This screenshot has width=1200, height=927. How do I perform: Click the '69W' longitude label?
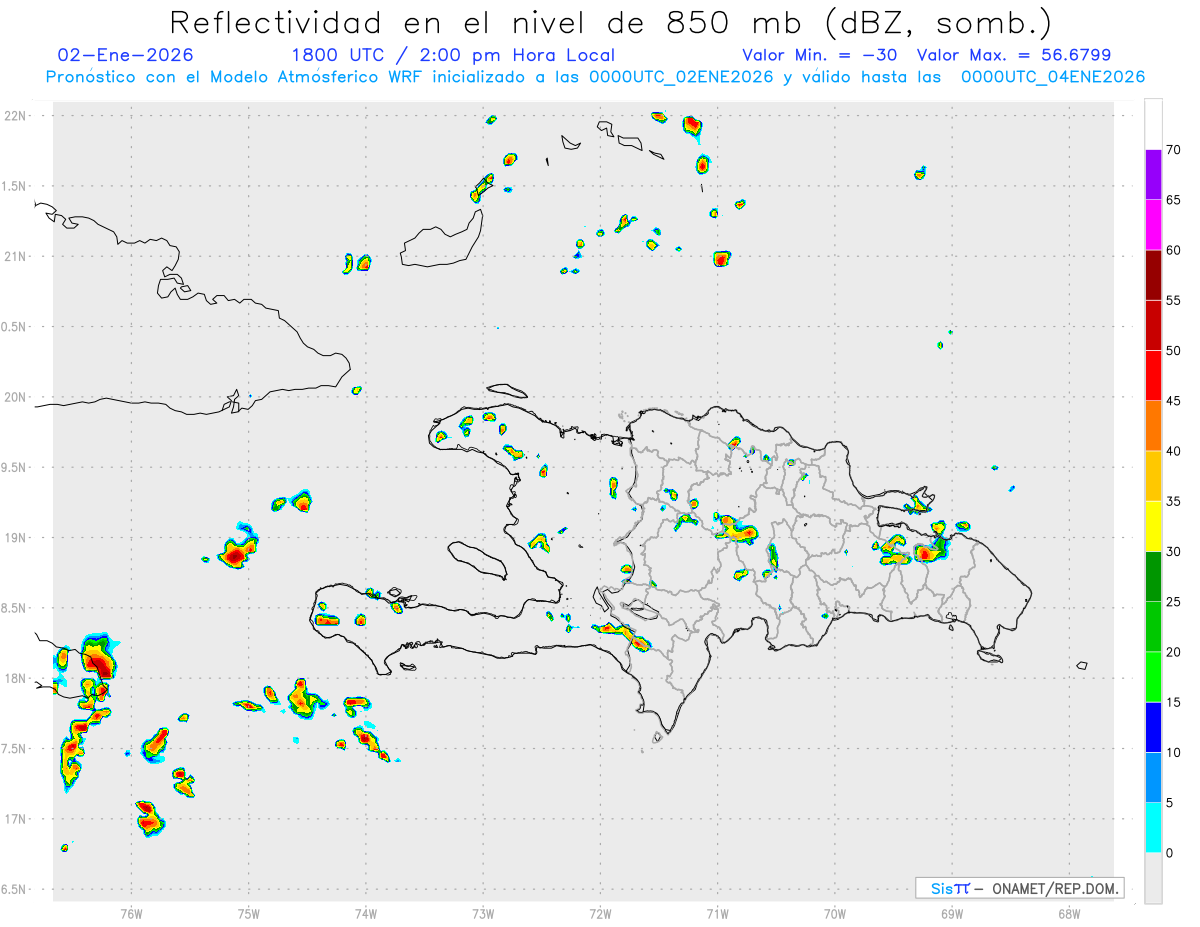click(952, 914)
